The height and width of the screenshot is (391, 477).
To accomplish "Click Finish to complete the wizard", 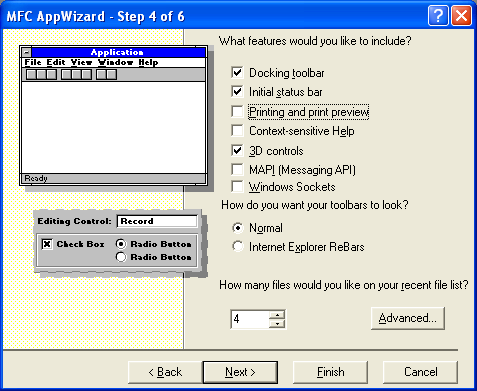I will 330,372.
